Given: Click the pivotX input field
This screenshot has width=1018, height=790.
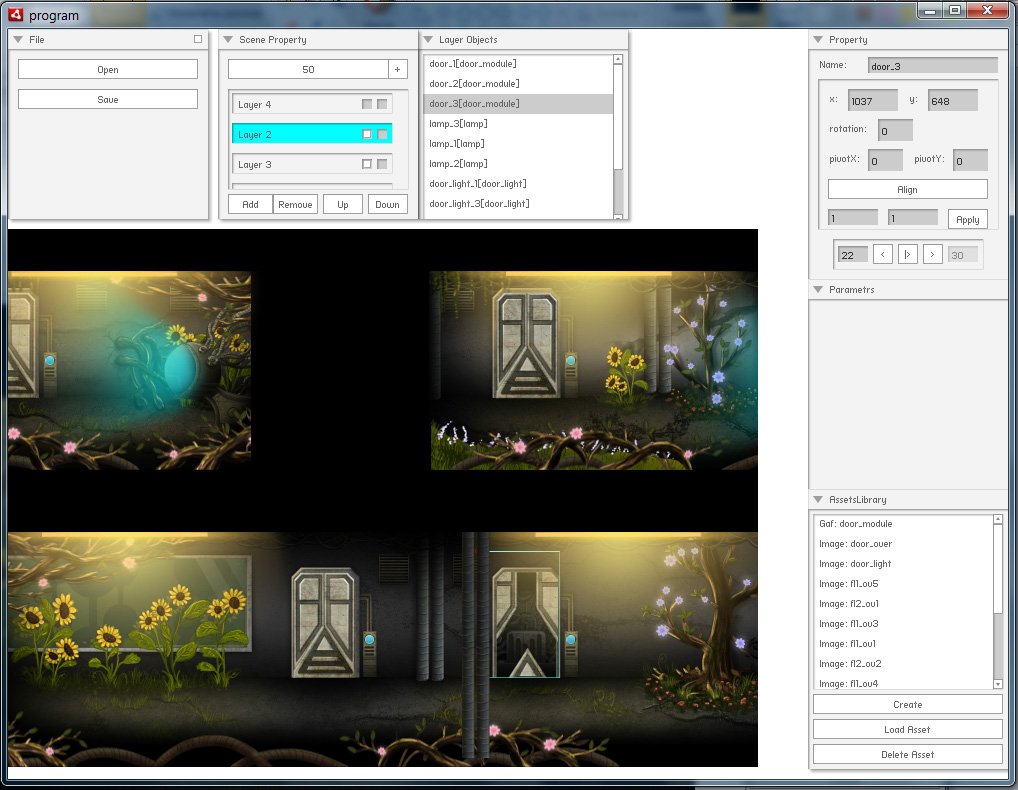Looking at the screenshot, I should pyautogui.click(x=886, y=160).
